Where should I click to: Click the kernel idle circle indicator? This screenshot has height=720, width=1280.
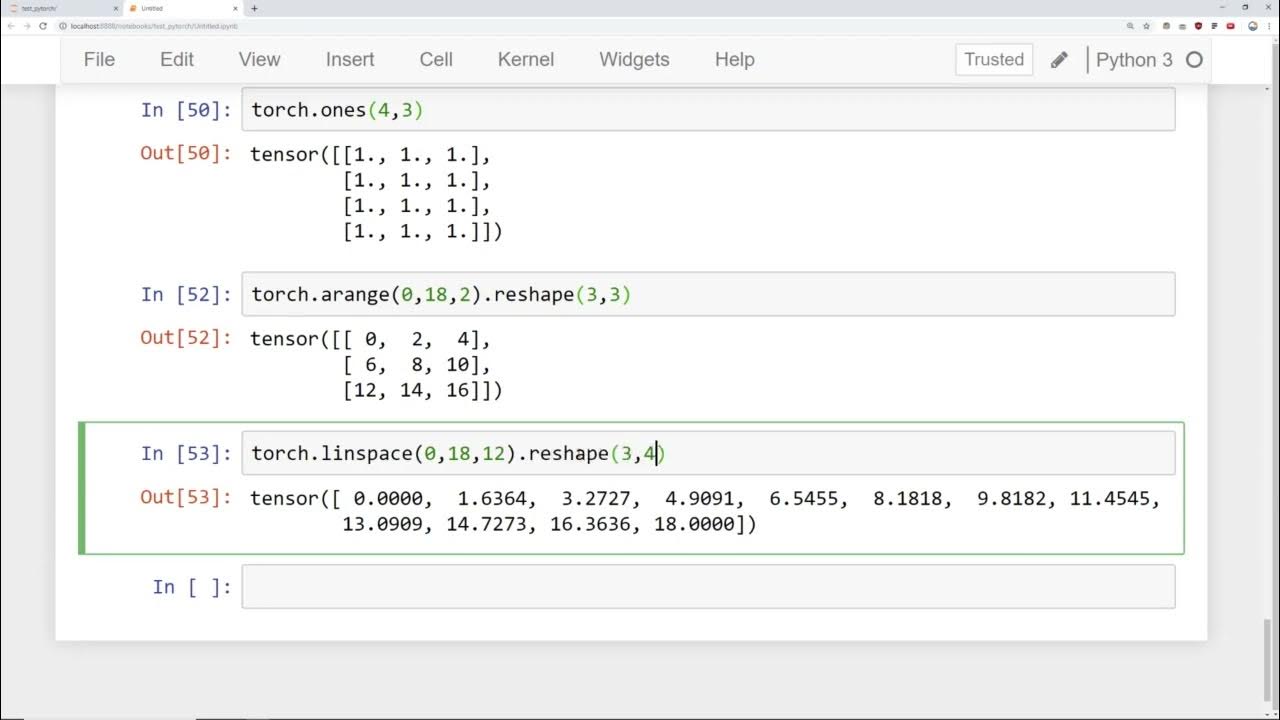[x=1194, y=60]
